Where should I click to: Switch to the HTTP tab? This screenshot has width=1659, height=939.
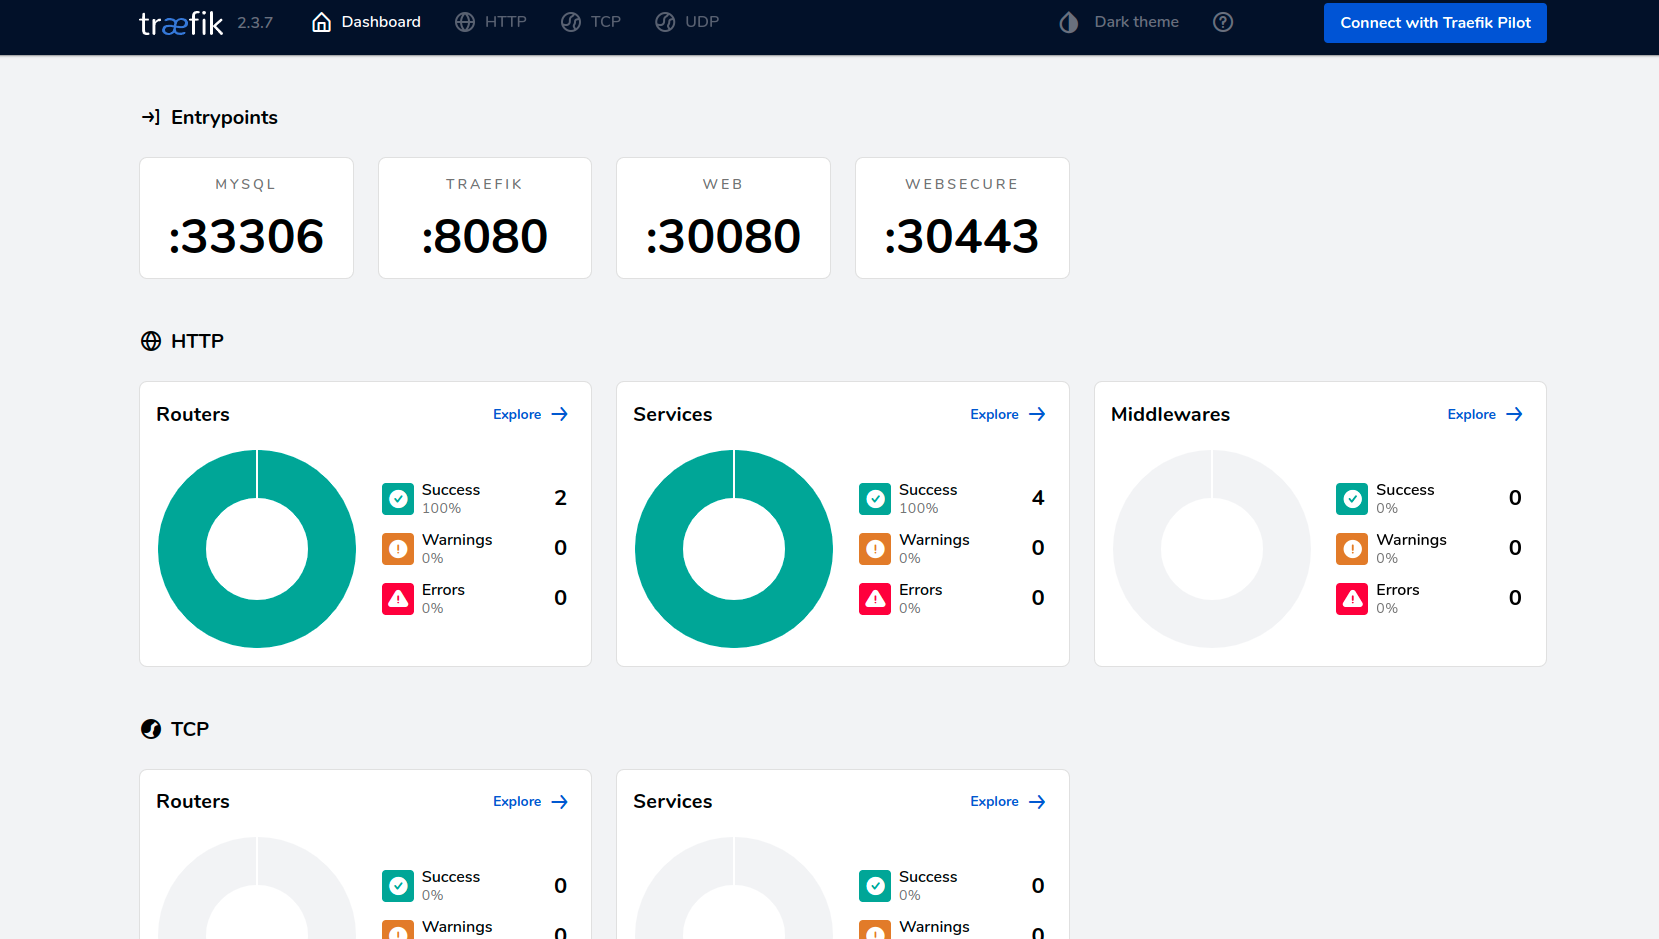click(490, 22)
